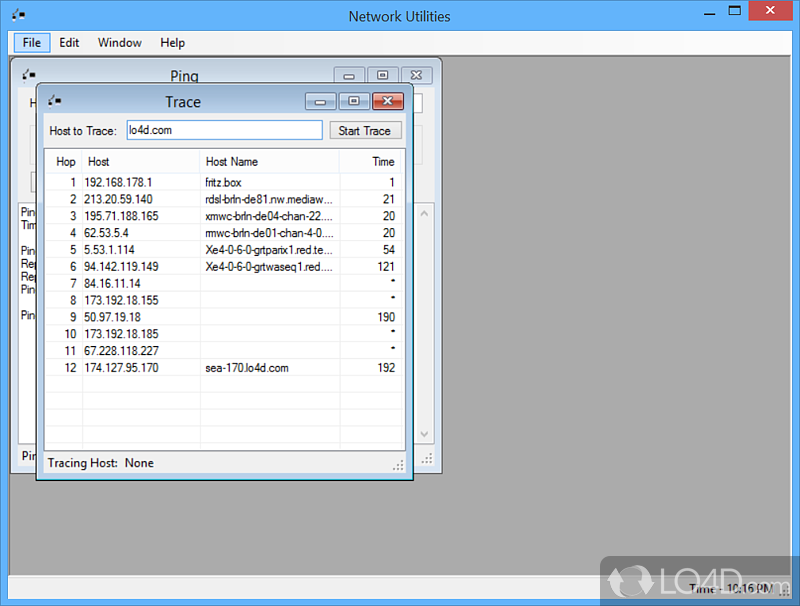The height and width of the screenshot is (606, 800).
Task: Click the Trace window resize grip
Action: pyautogui.click(x=398, y=465)
